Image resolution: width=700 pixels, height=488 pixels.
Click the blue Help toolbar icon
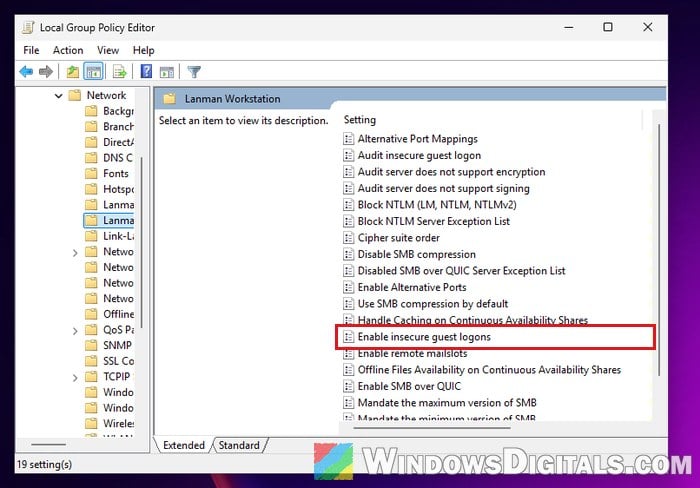click(146, 71)
